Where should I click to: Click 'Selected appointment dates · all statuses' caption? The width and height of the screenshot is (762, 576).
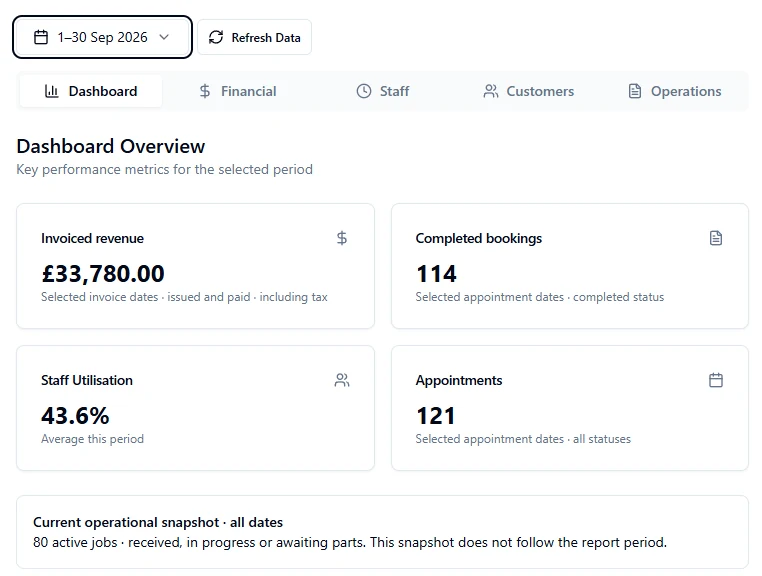523,439
